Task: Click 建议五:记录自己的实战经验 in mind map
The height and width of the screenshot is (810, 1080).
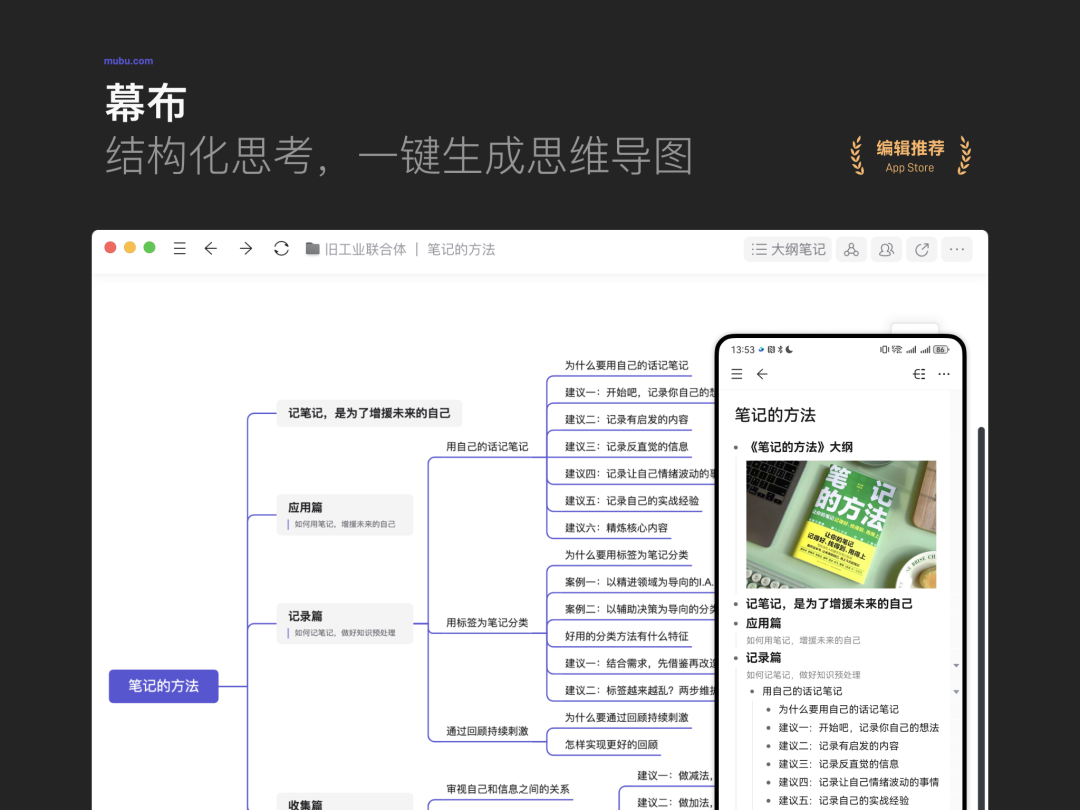Action: coord(632,501)
